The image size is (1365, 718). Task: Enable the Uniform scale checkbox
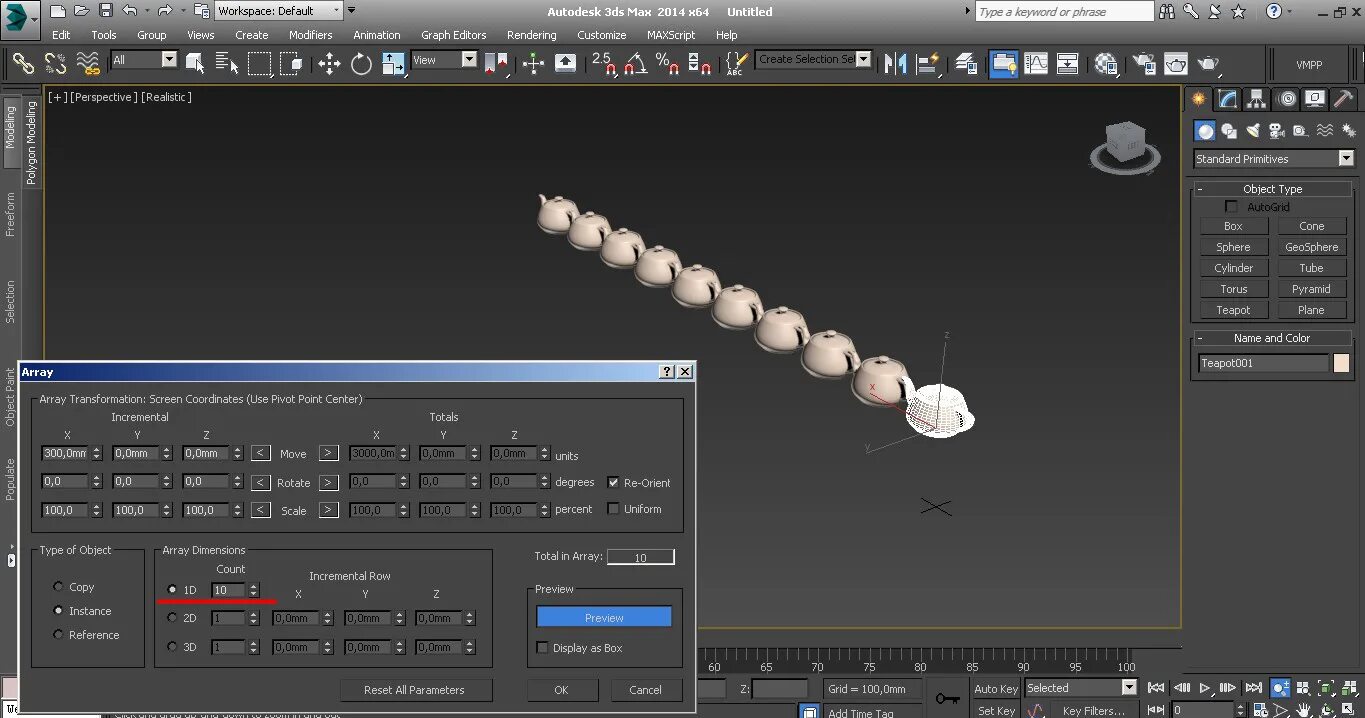click(x=613, y=509)
